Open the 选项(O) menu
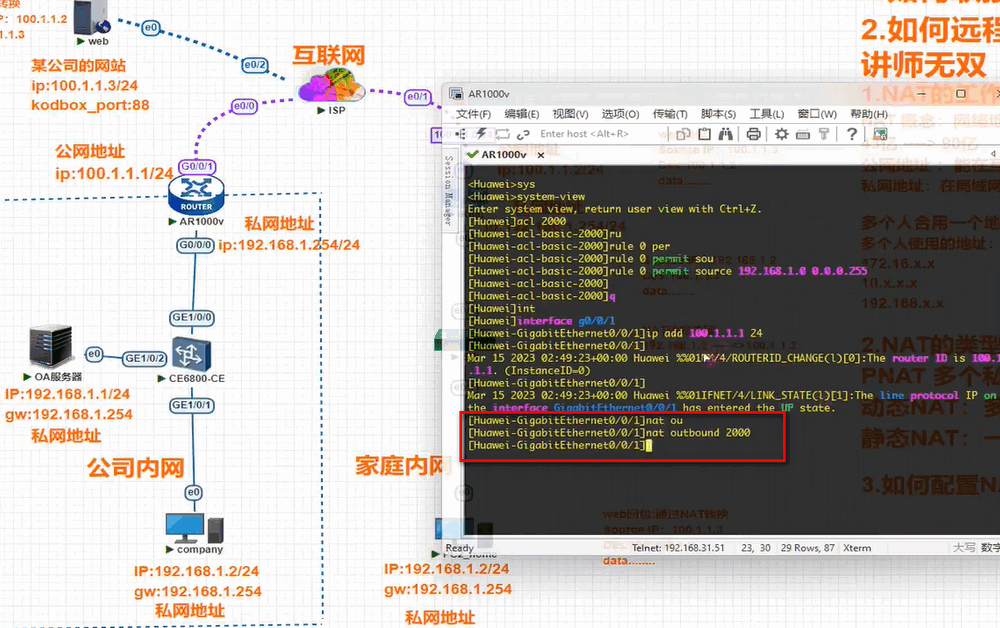The width and height of the screenshot is (1000, 628). pos(620,114)
